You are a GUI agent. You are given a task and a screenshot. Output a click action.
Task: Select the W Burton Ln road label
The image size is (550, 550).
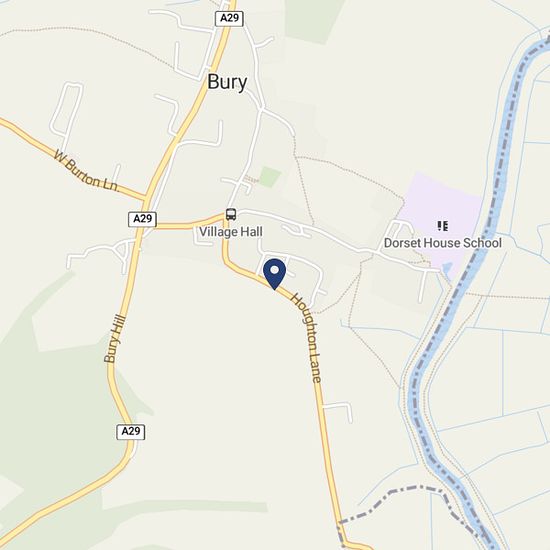pos(86,172)
